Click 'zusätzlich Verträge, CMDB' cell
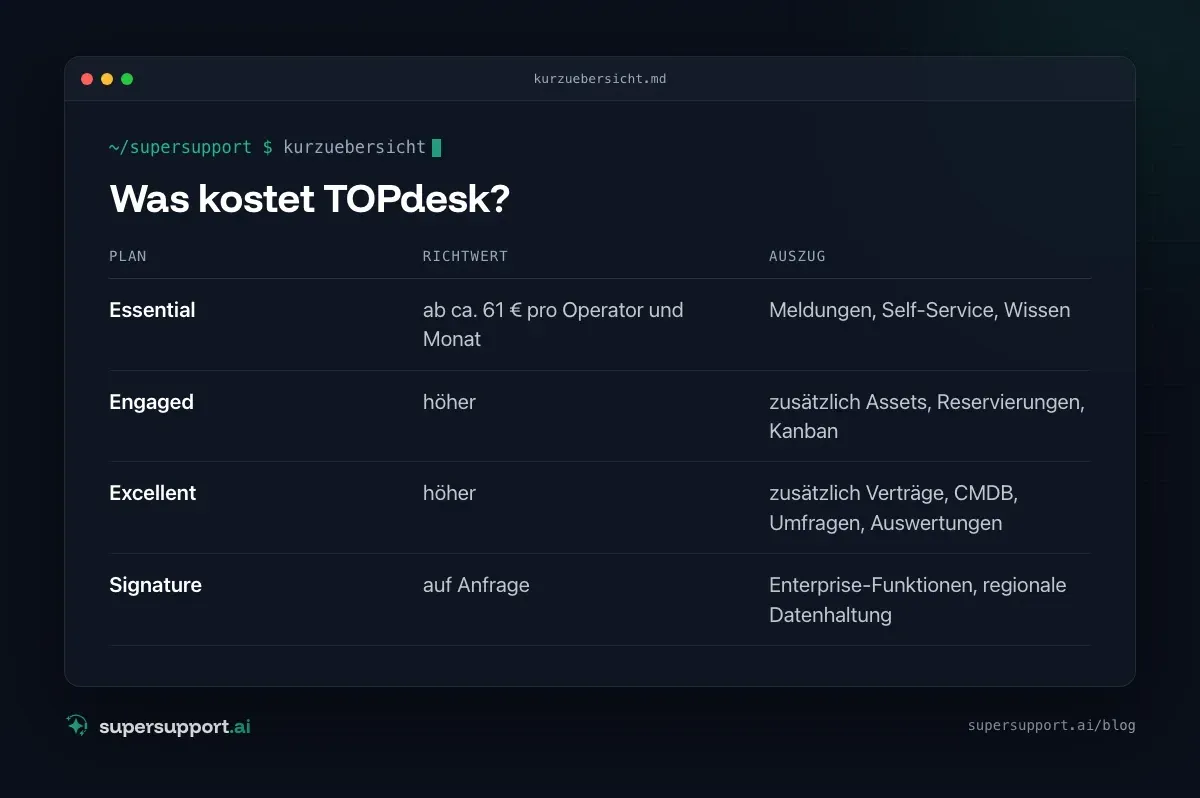The width and height of the screenshot is (1200, 798). click(x=893, y=508)
